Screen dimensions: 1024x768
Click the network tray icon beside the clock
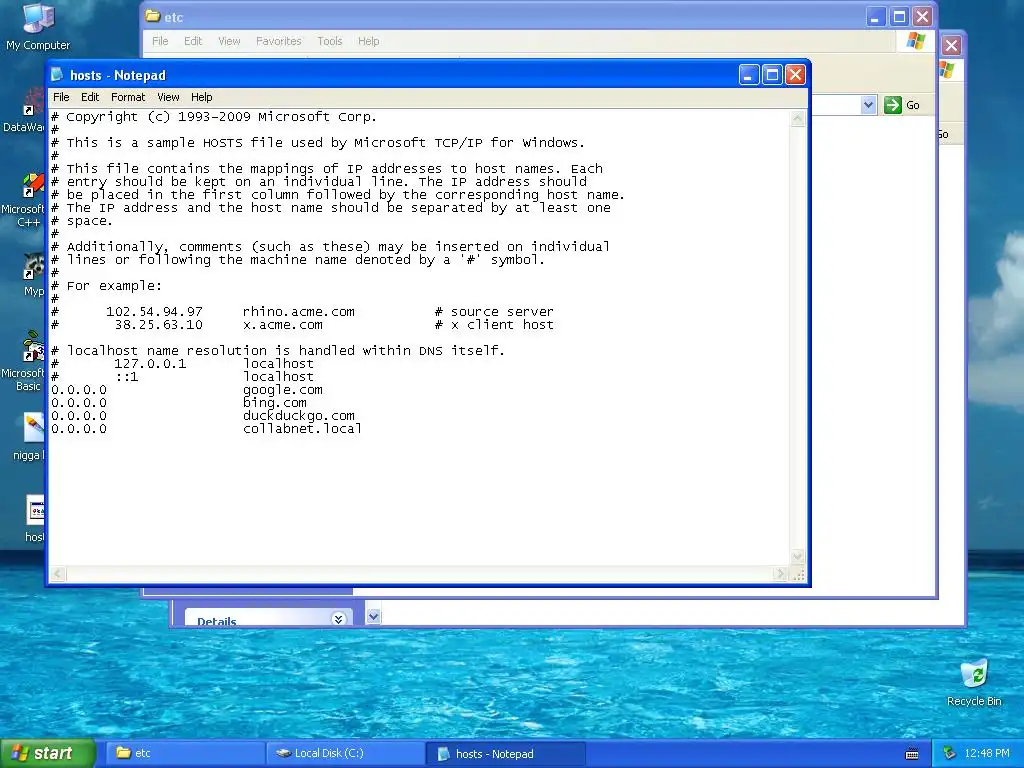[950, 754]
